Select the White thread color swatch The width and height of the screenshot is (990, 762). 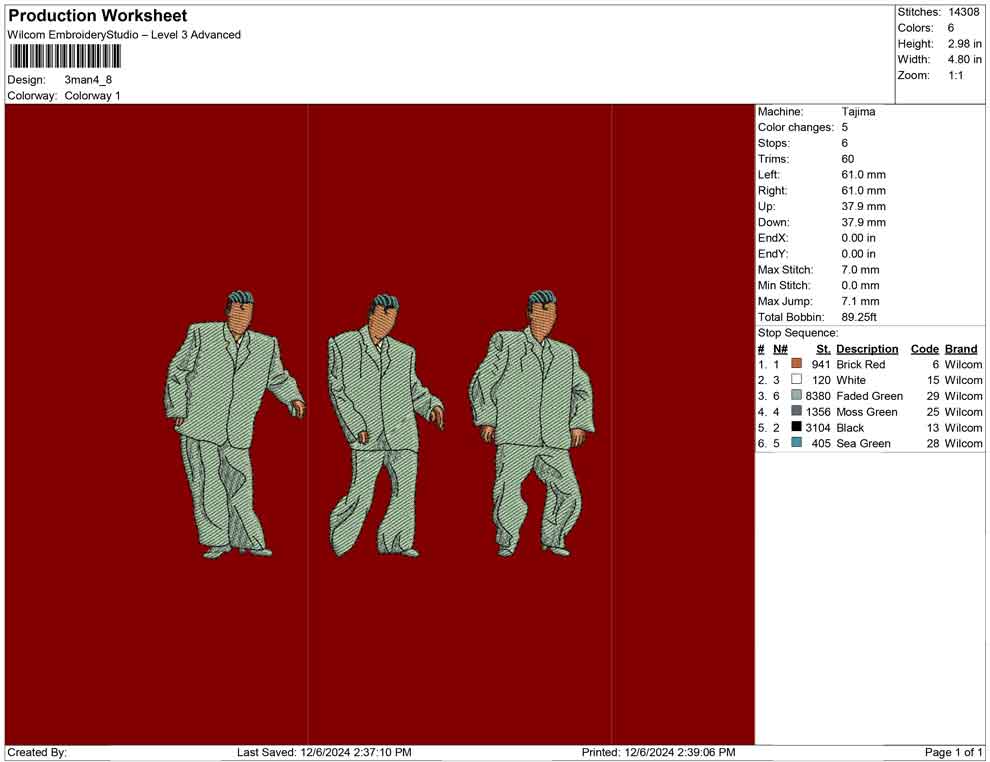(796, 381)
